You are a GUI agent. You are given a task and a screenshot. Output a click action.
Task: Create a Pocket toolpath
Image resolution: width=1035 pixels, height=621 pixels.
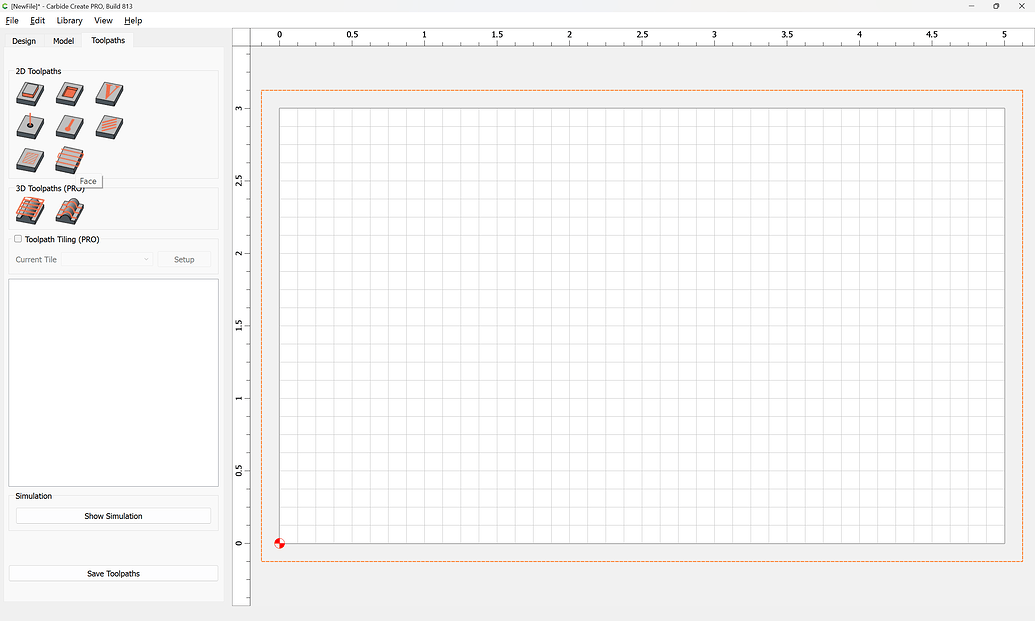(x=69, y=94)
